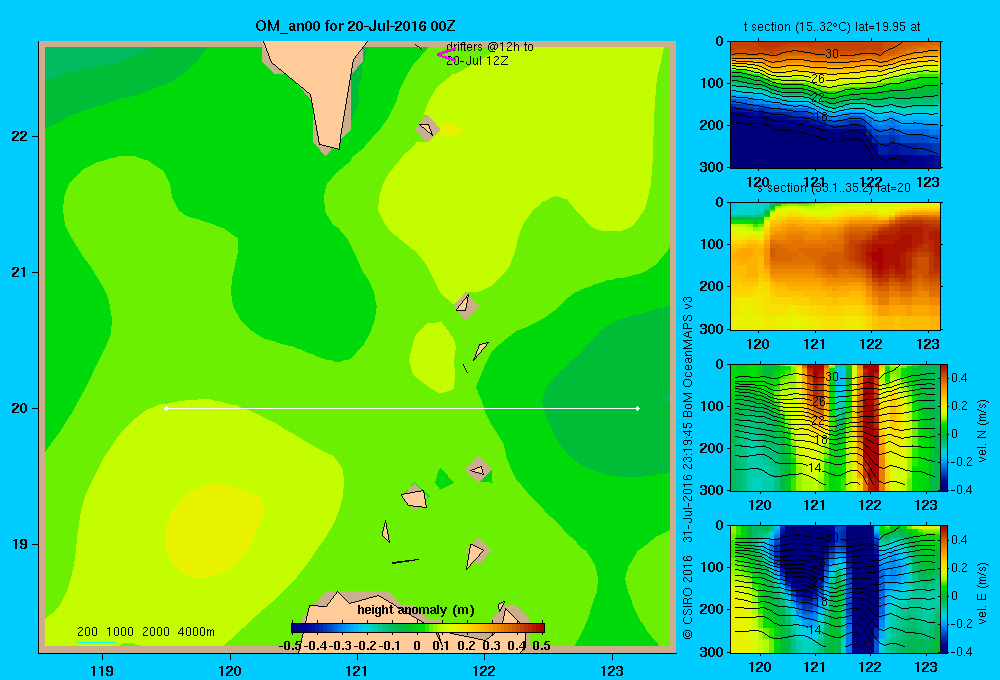Click longitude label '121' on main map axis
This screenshot has width=1000, height=680.
tap(357, 670)
